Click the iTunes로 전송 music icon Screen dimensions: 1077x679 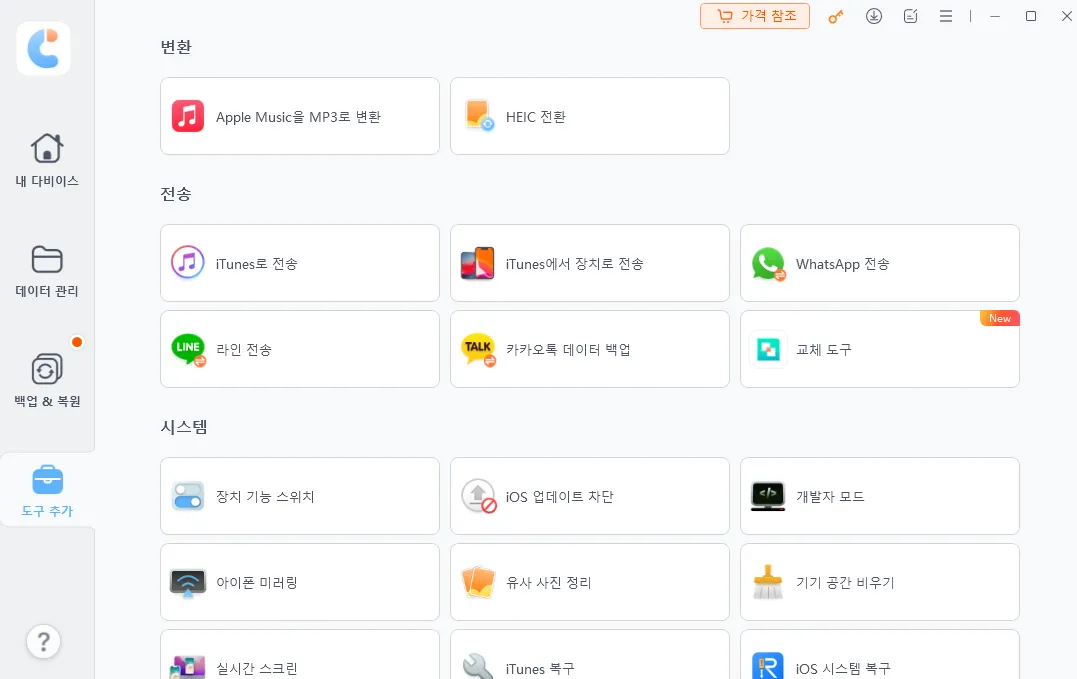[188, 263]
